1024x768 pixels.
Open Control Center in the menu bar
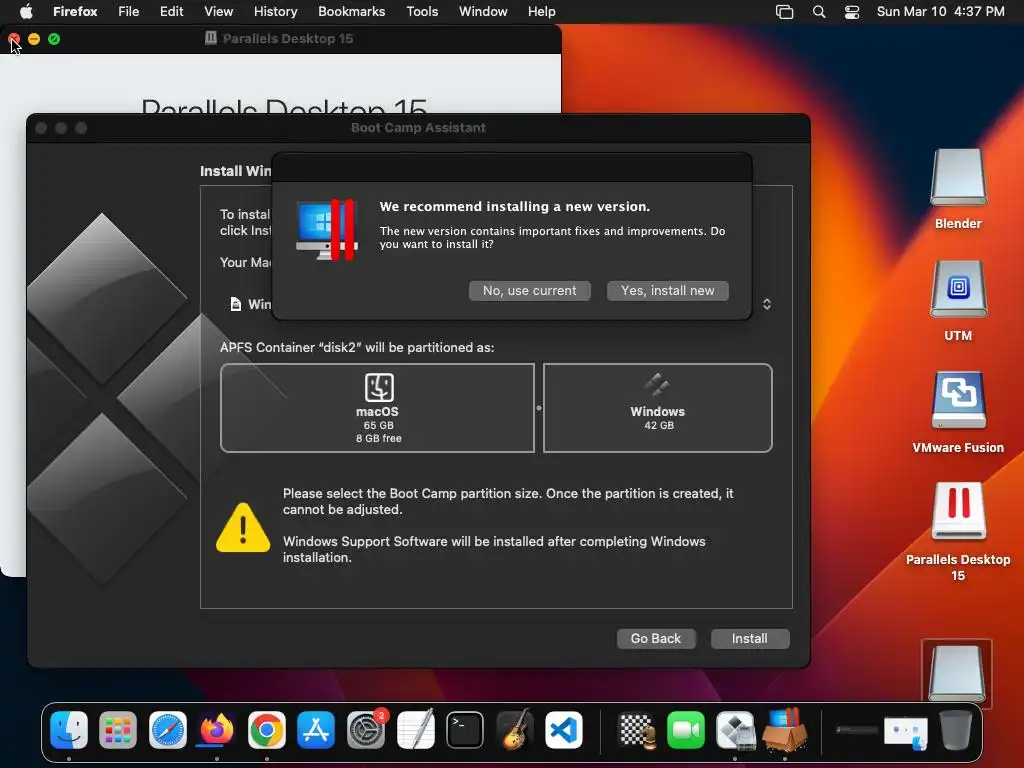pos(852,12)
